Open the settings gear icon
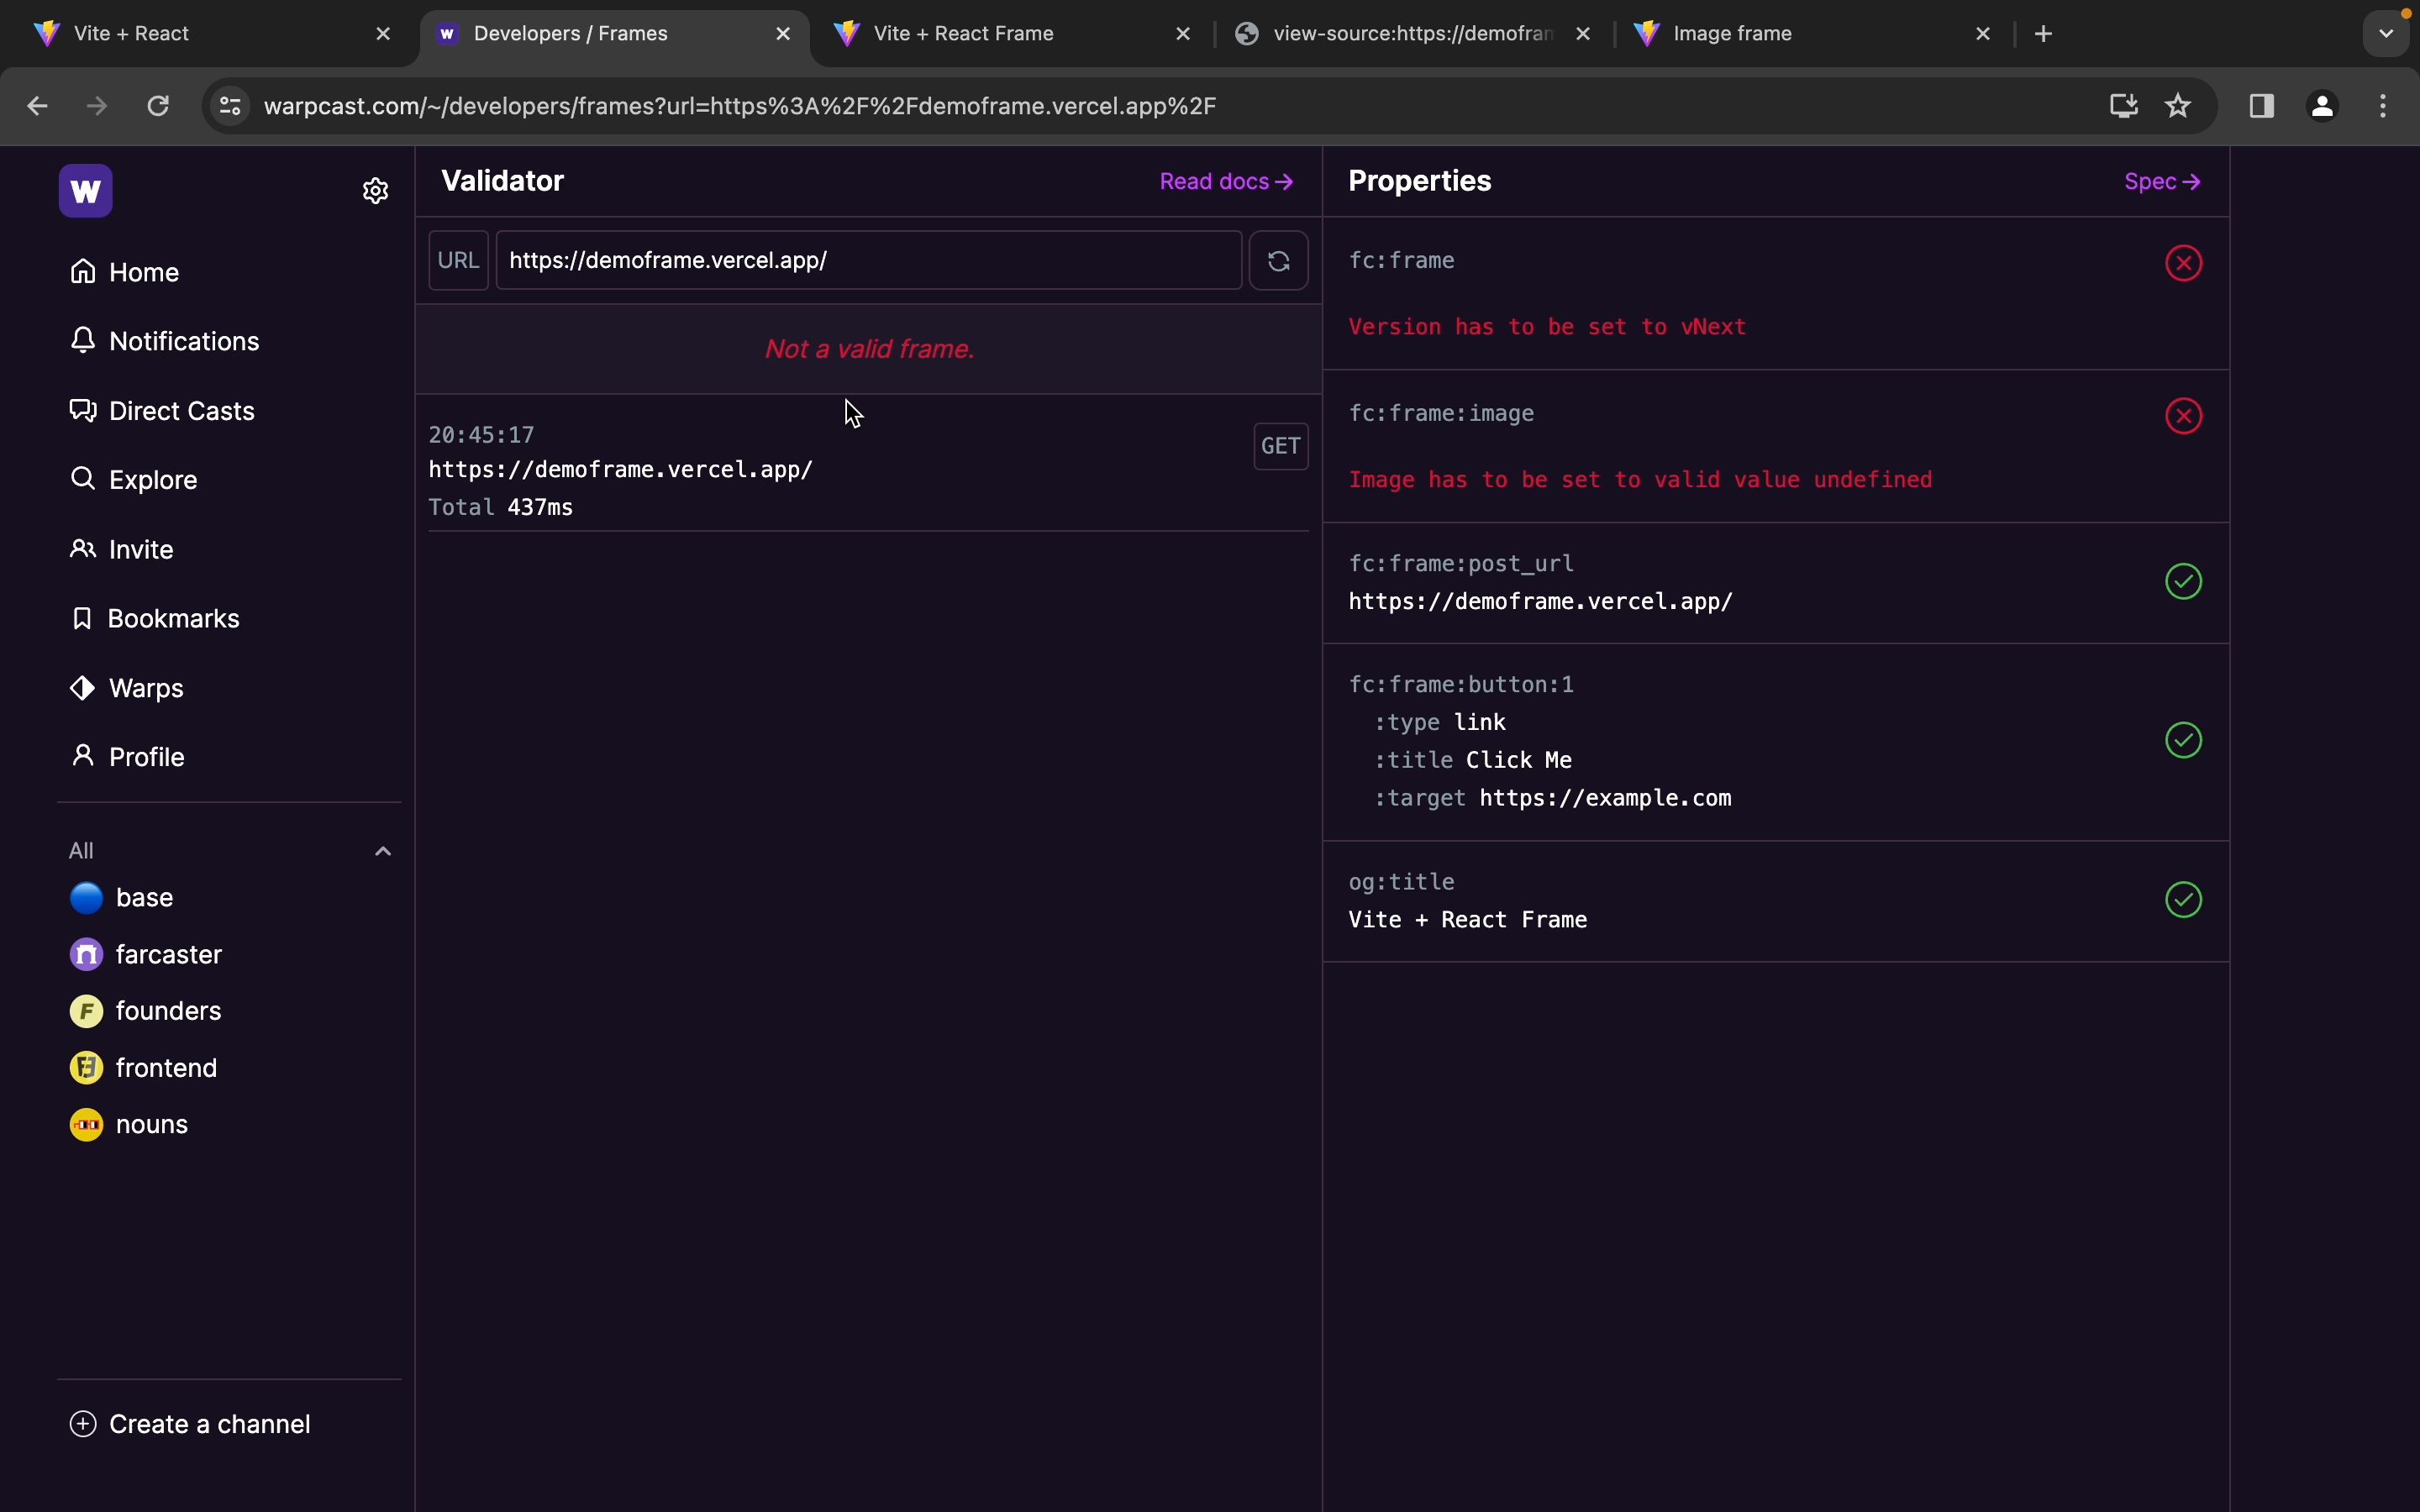The width and height of the screenshot is (2420, 1512). (x=376, y=191)
